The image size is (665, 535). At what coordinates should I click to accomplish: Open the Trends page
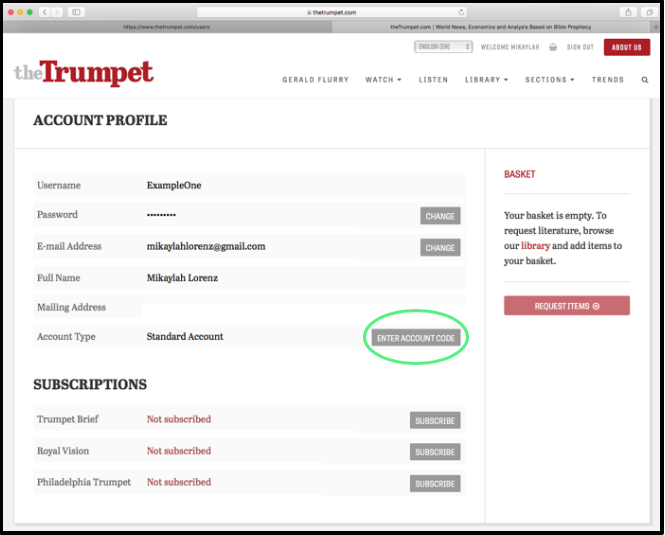click(608, 80)
